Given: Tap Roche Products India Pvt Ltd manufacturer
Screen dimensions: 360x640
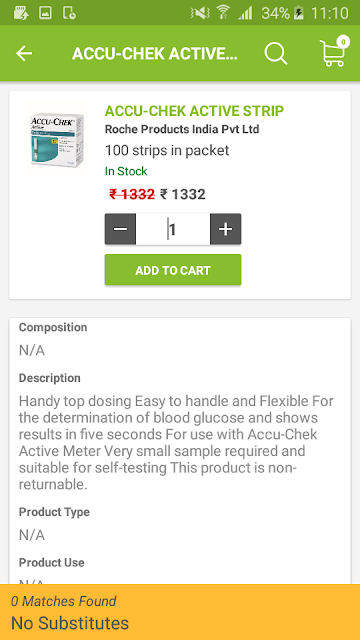Looking at the screenshot, I should point(182,129).
